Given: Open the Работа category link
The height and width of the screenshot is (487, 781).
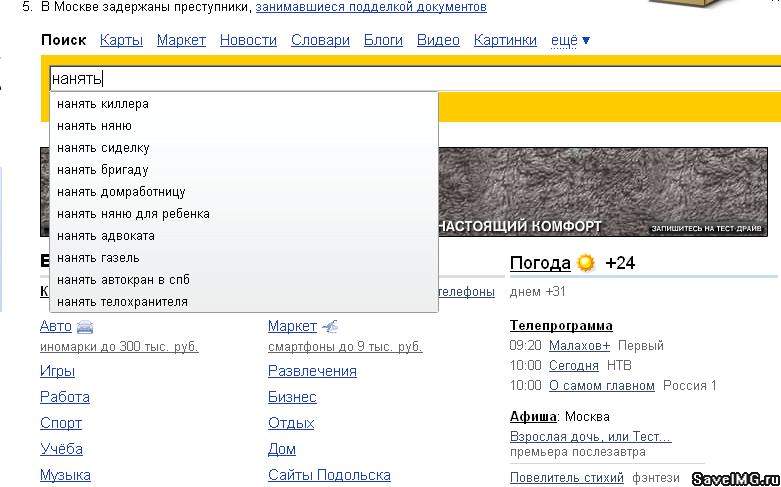Looking at the screenshot, I should (65, 397).
